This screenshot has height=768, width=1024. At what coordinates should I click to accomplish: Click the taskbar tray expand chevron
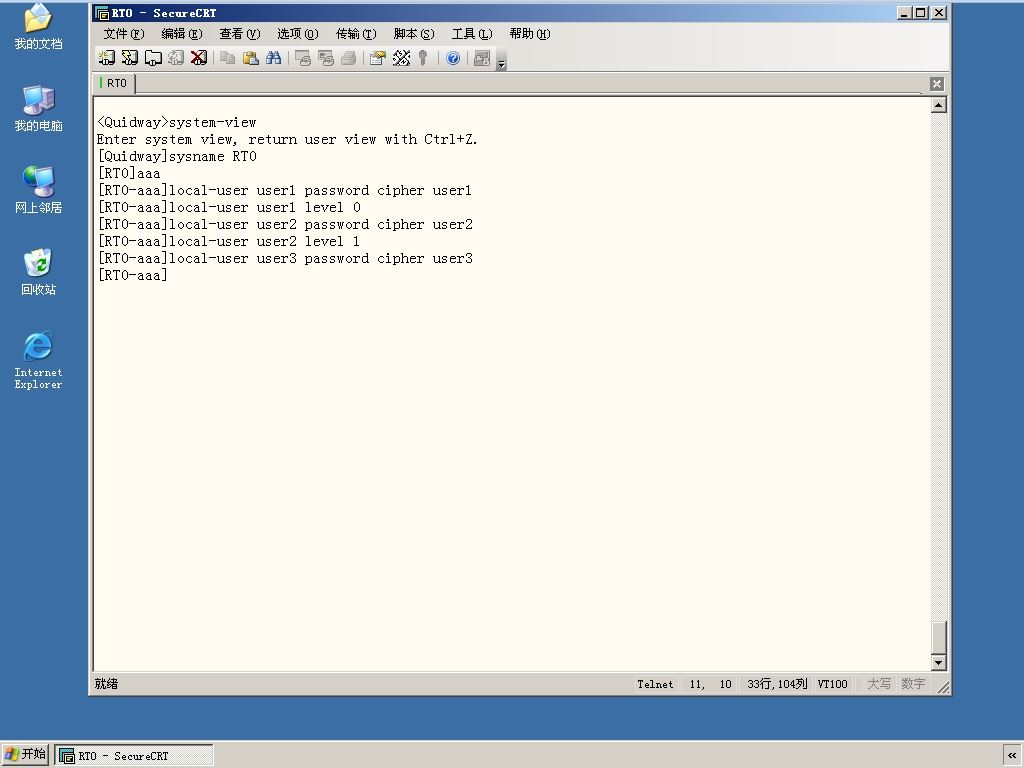[1012, 755]
